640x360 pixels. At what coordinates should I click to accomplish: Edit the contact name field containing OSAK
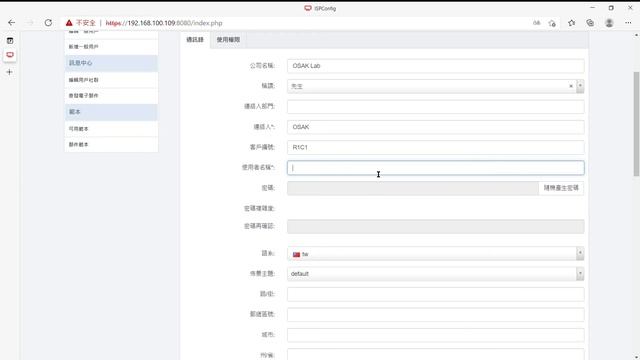[x=436, y=127]
